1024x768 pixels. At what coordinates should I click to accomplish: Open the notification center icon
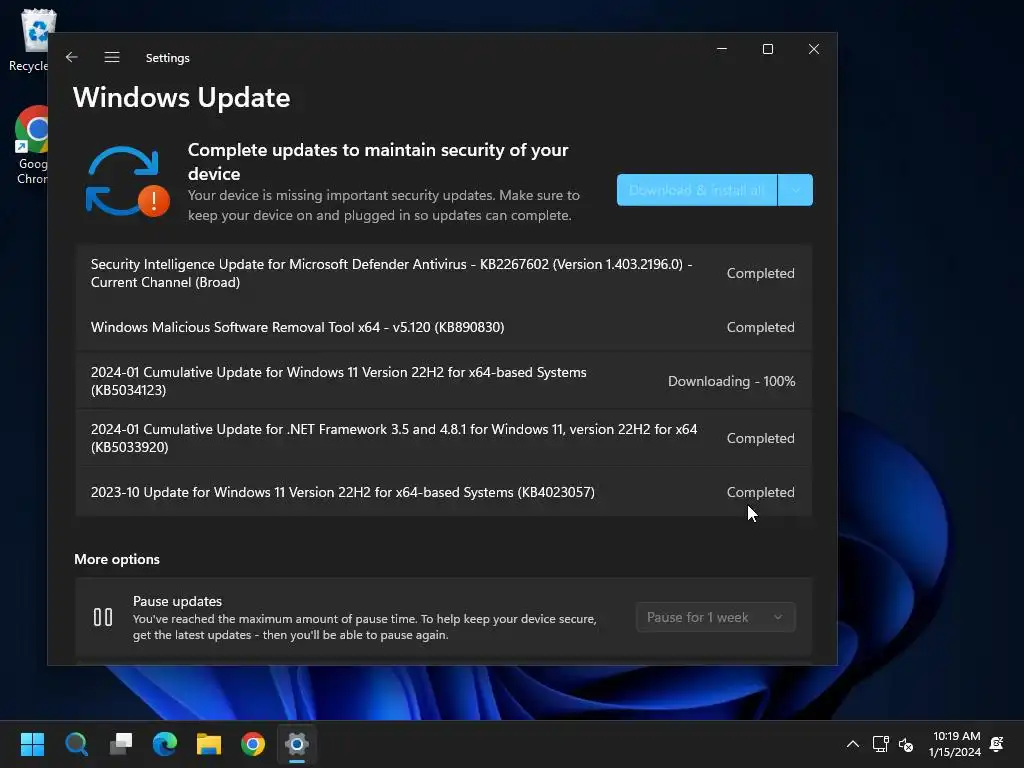point(997,744)
